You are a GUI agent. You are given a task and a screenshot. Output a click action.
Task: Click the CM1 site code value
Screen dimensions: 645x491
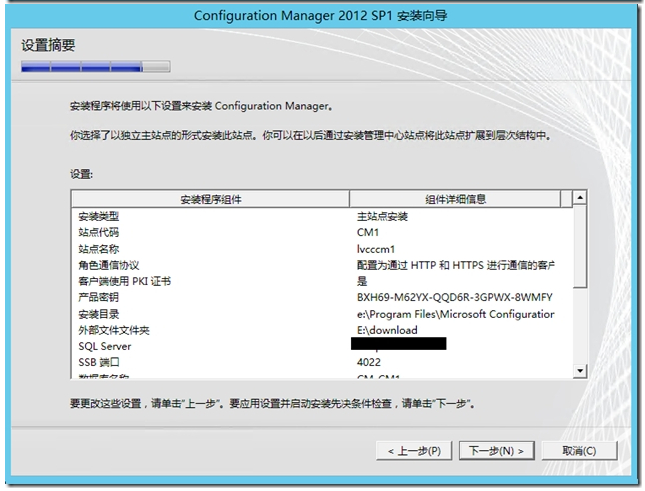tap(368, 232)
